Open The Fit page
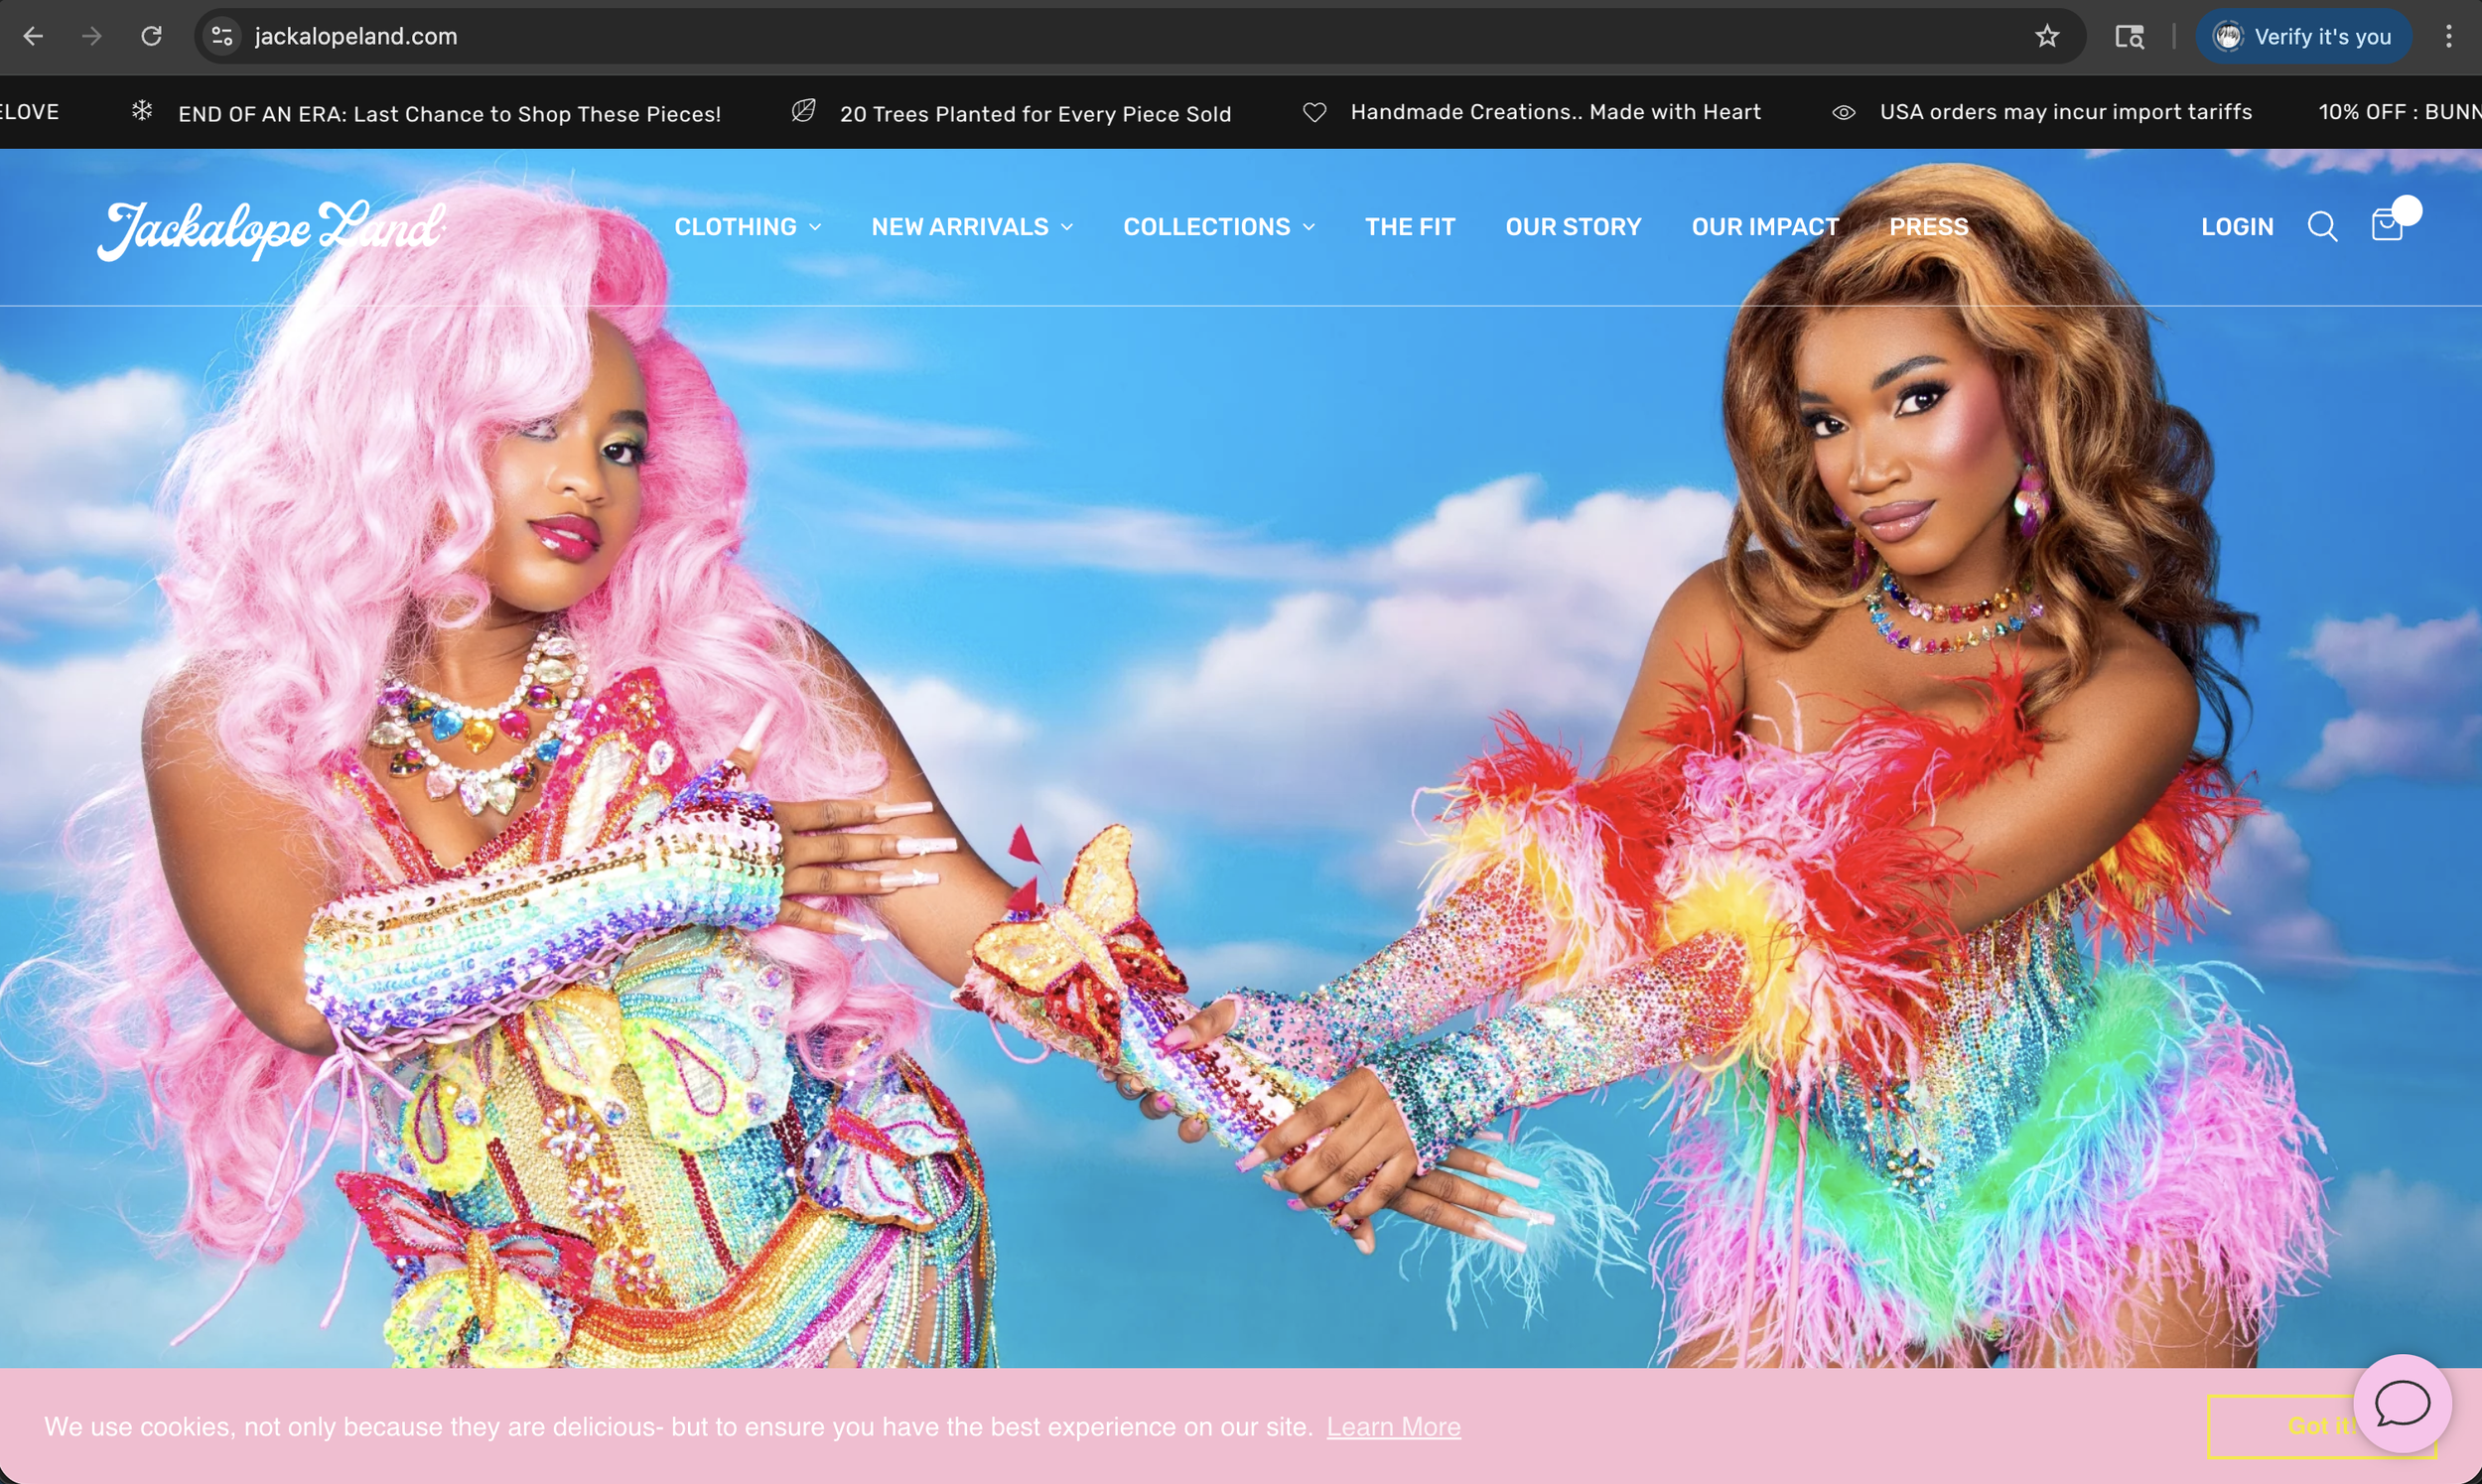 coord(1409,227)
